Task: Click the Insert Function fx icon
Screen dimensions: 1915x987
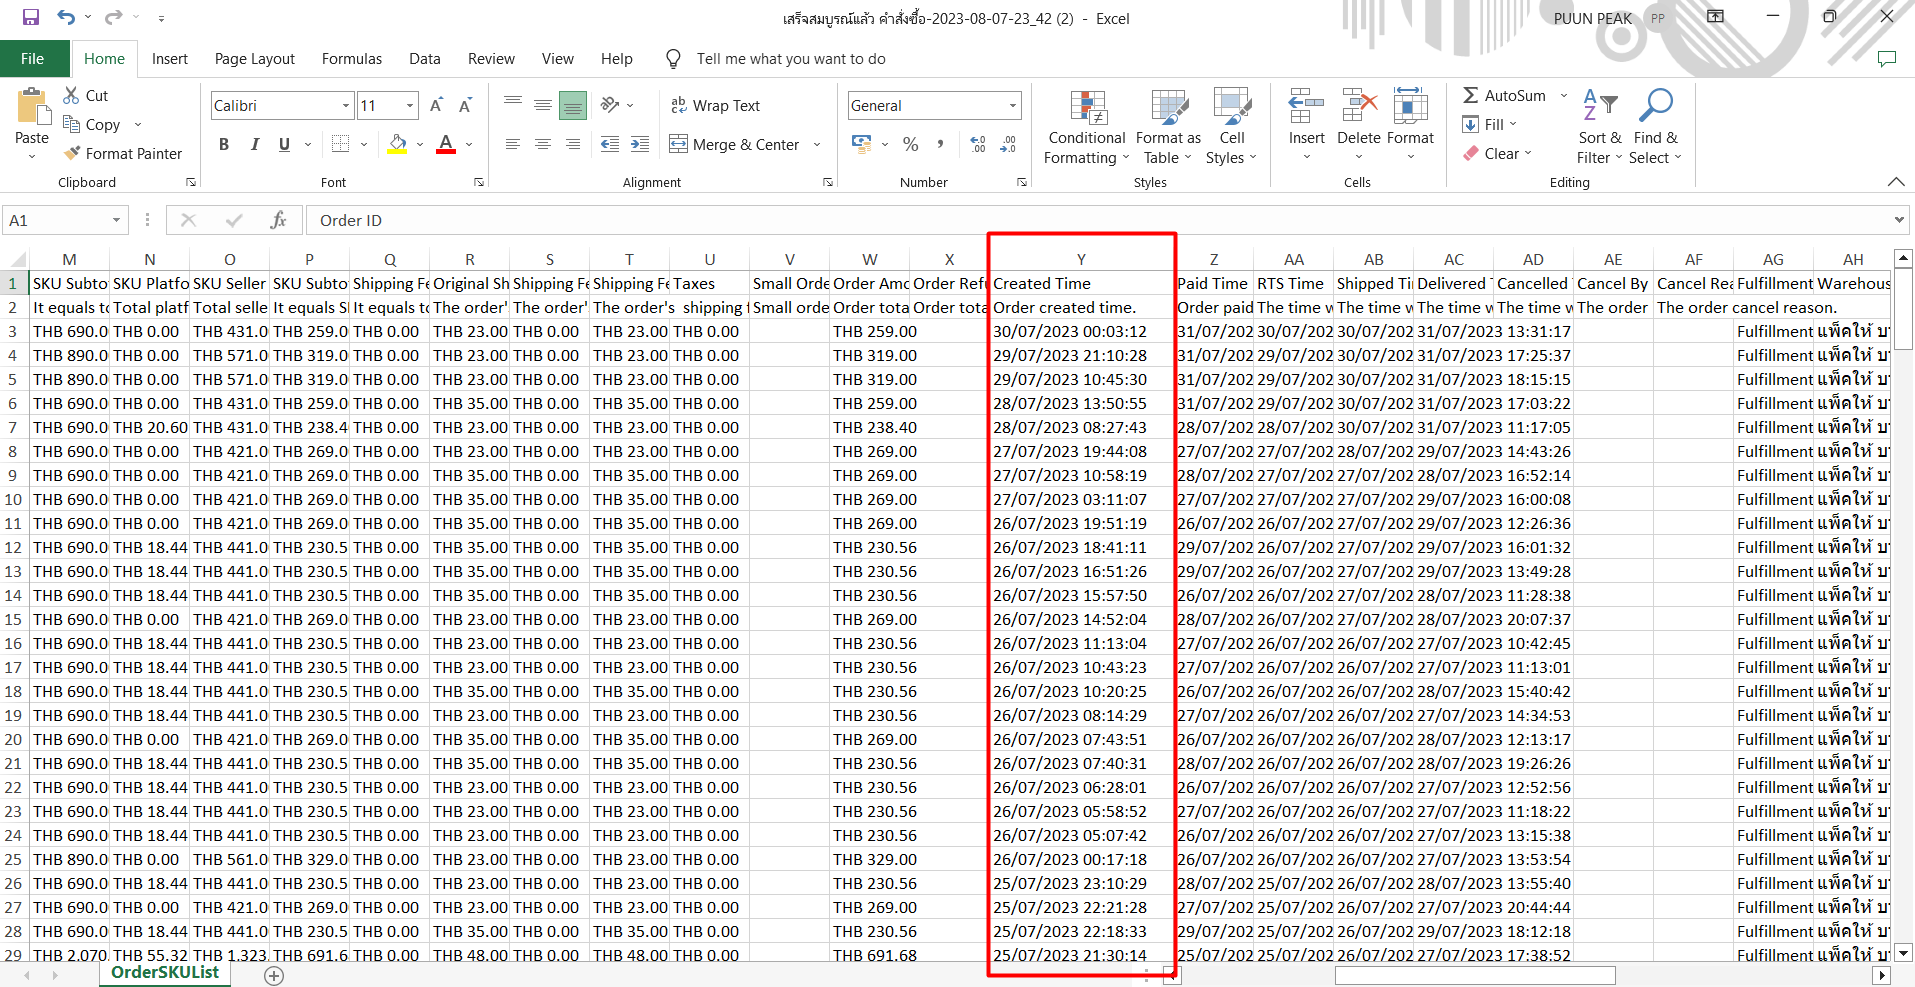Action: pyautogui.click(x=278, y=220)
